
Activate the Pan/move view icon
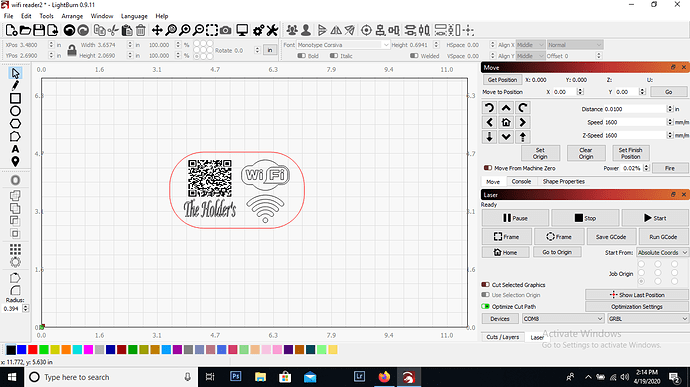click(157, 30)
